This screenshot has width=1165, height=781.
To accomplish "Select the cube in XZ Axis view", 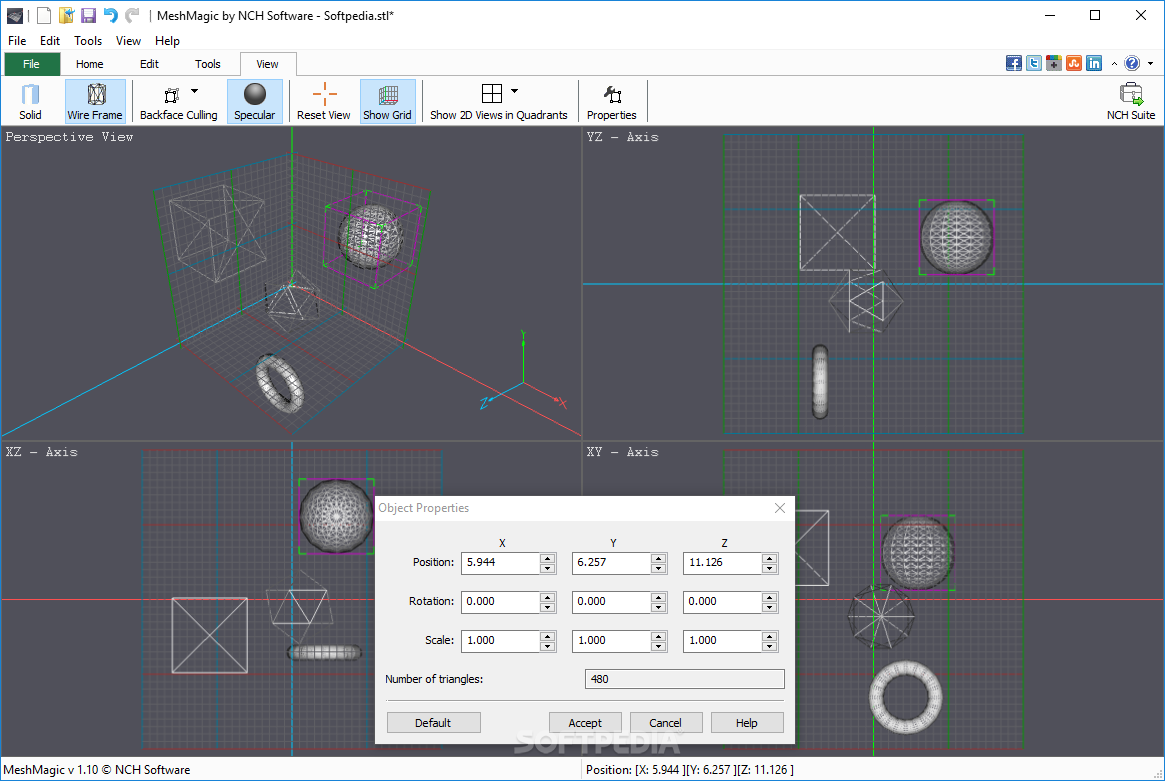I will click(x=210, y=635).
